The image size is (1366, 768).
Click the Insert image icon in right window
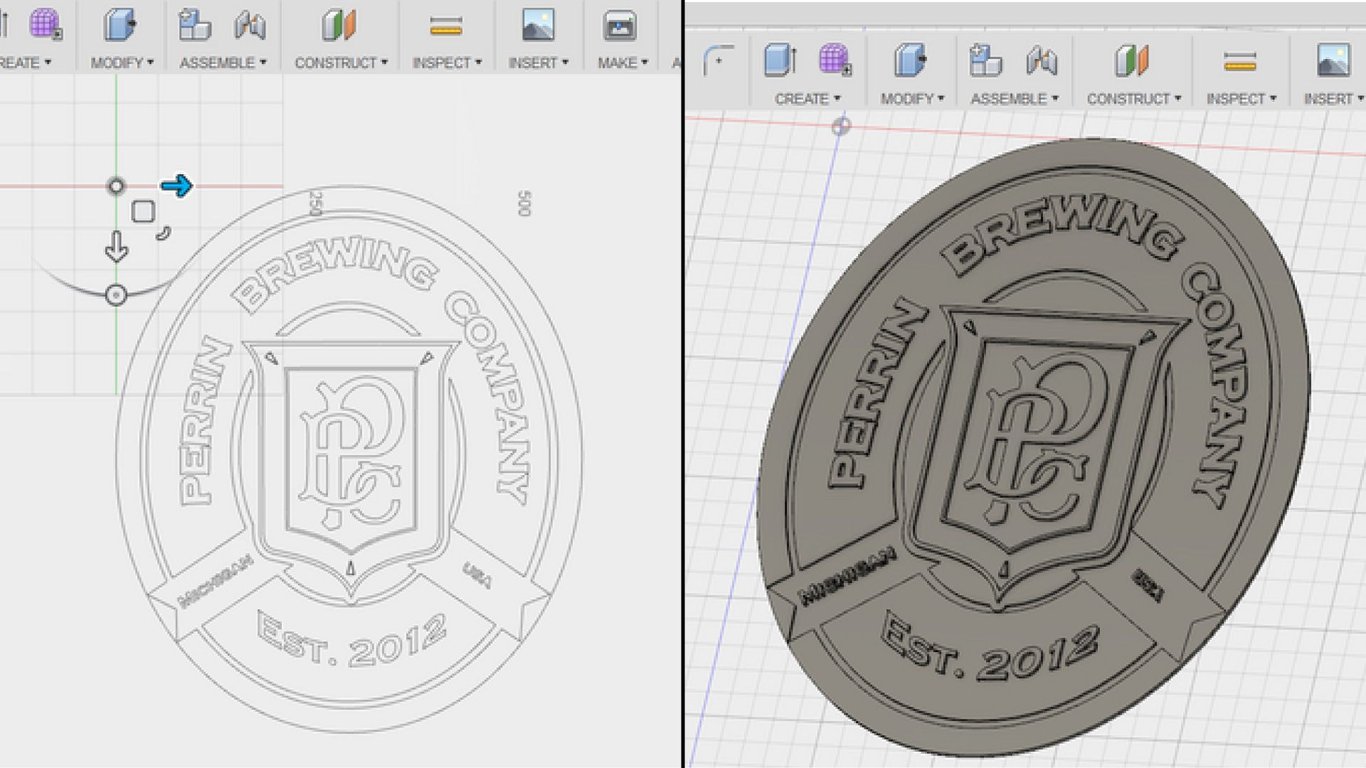(1333, 60)
